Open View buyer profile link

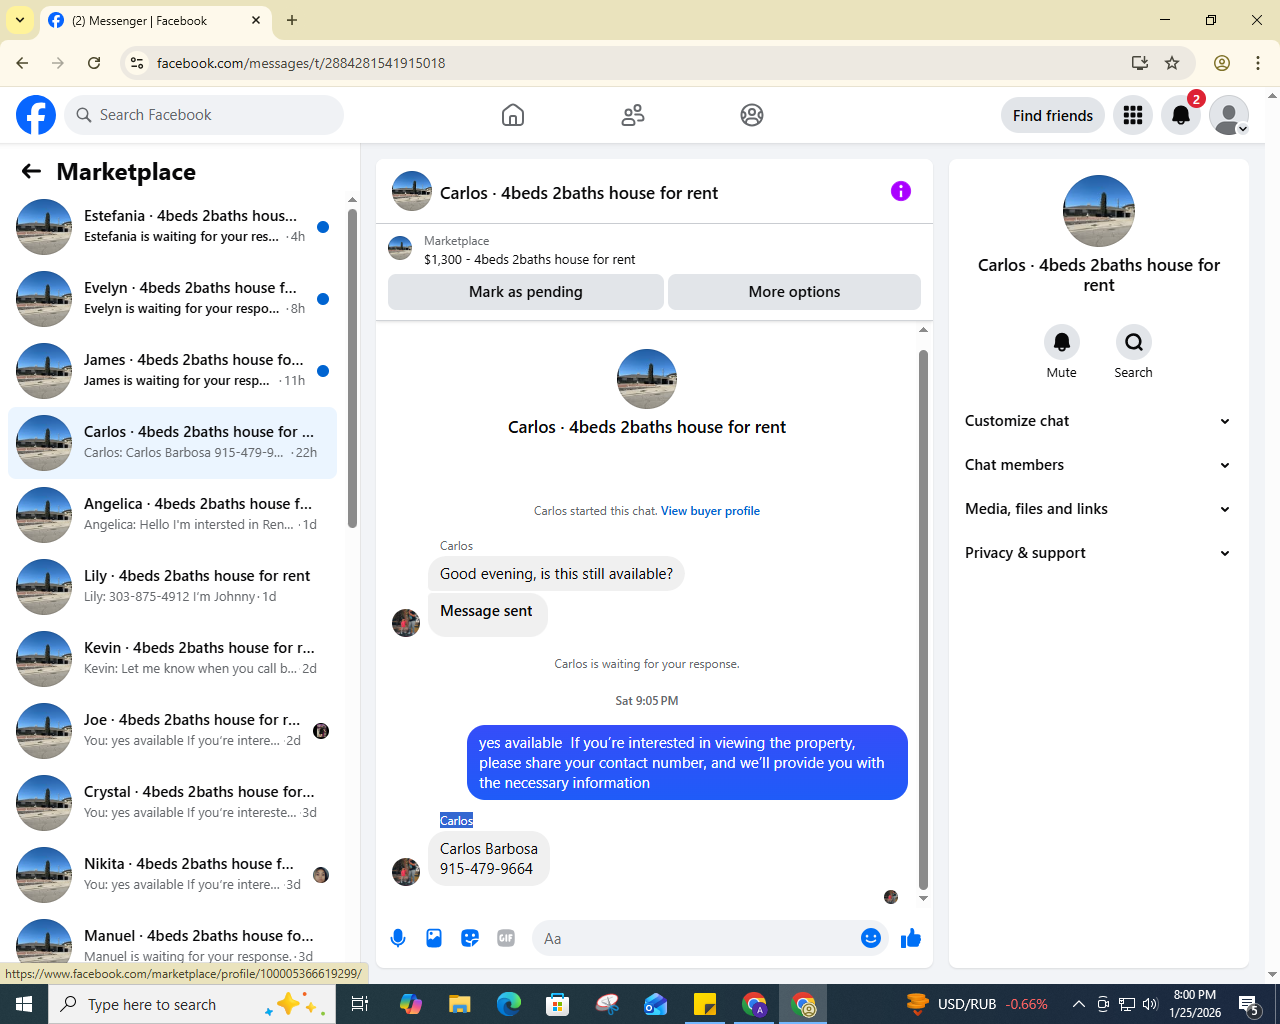pyautogui.click(x=710, y=511)
